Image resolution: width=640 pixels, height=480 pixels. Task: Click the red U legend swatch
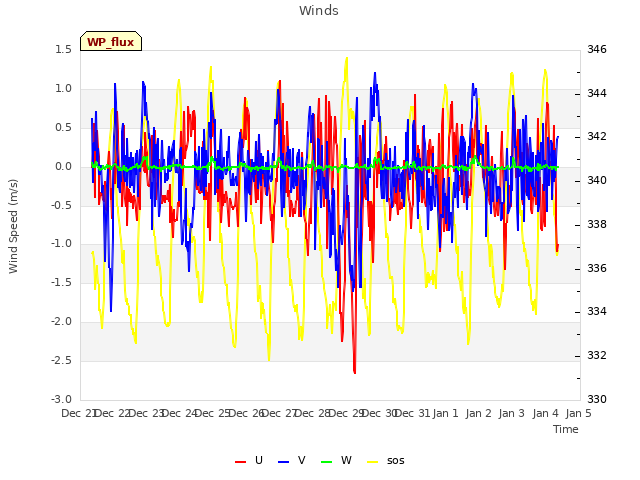coord(240,462)
